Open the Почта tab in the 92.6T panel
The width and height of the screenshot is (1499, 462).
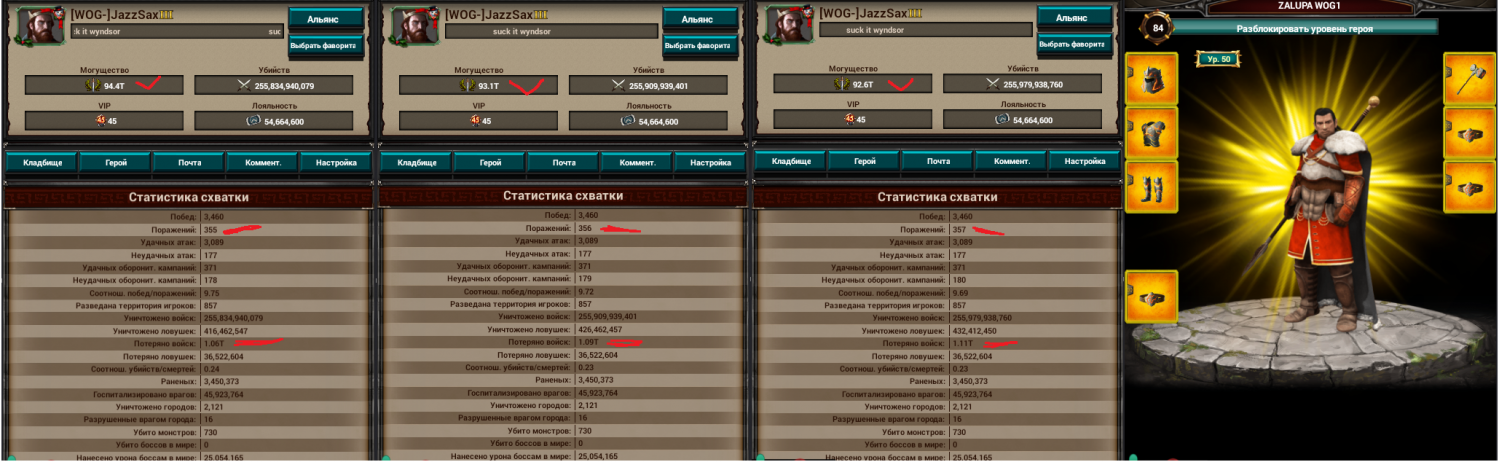(x=938, y=161)
